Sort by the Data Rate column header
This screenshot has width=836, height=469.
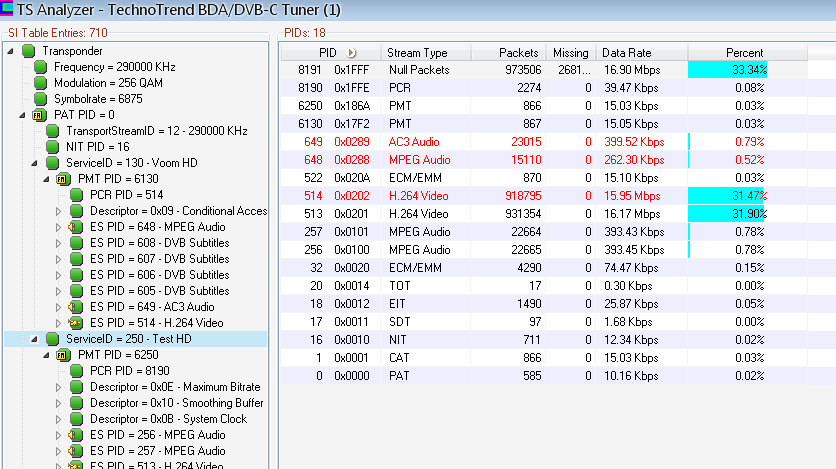[626, 52]
